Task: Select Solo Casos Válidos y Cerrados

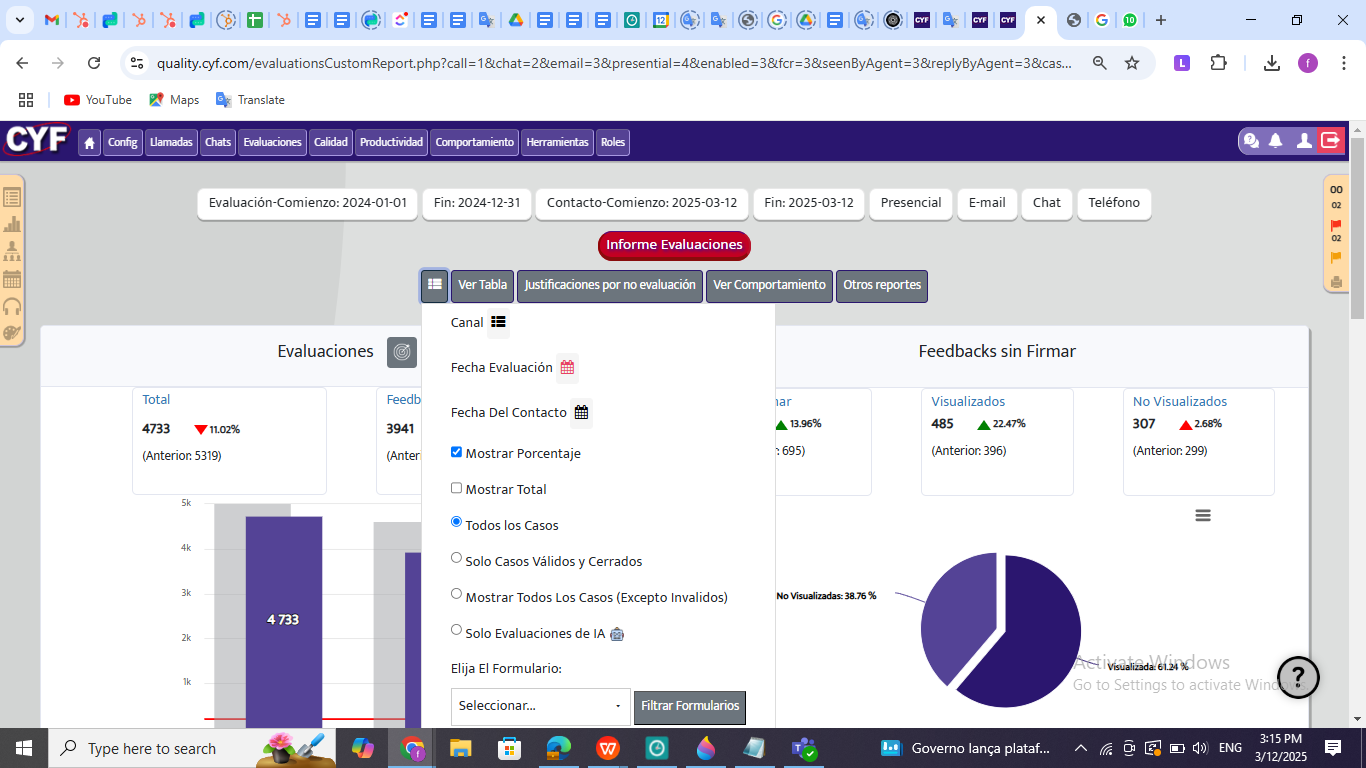Action: click(456, 558)
